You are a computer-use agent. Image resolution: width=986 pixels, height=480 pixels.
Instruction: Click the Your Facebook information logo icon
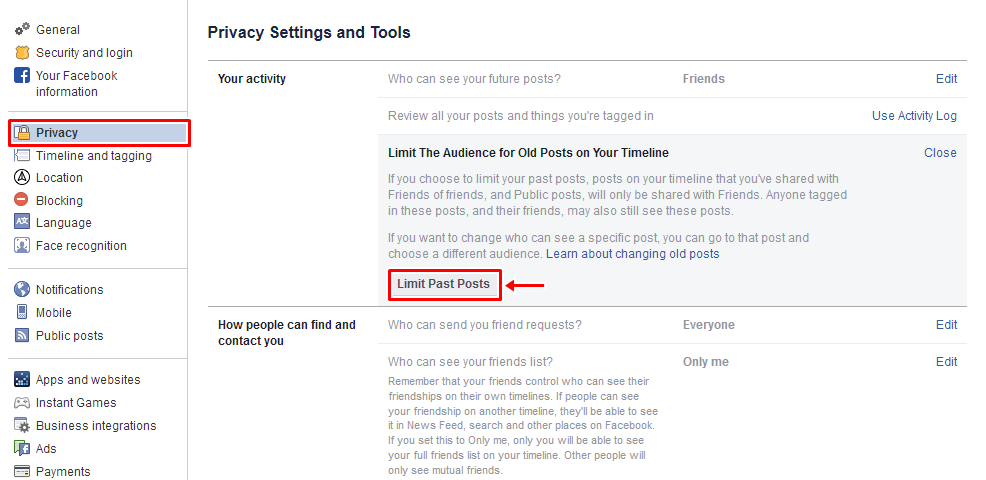[22, 75]
